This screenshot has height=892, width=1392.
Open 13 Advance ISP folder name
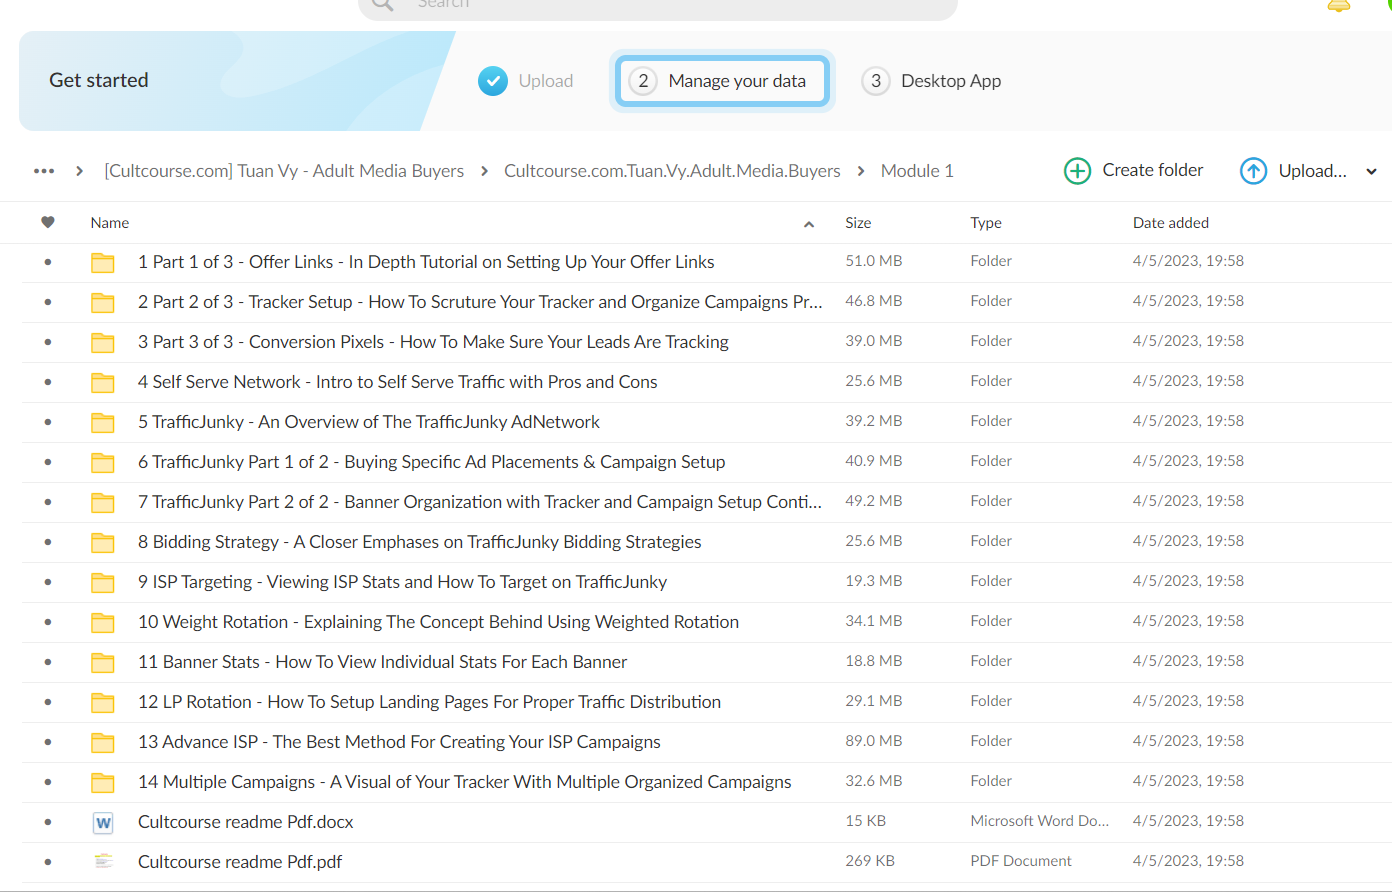399,742
